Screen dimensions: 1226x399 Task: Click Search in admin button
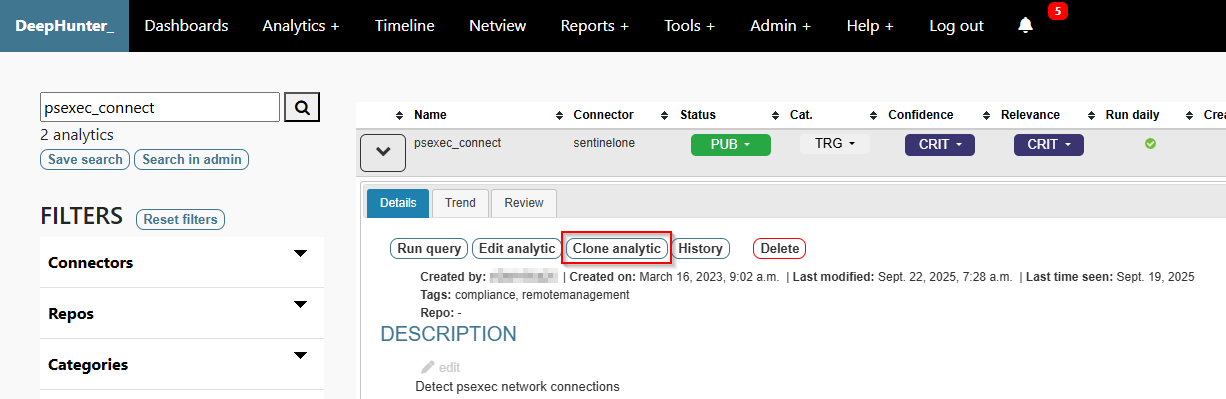point(192,159)
